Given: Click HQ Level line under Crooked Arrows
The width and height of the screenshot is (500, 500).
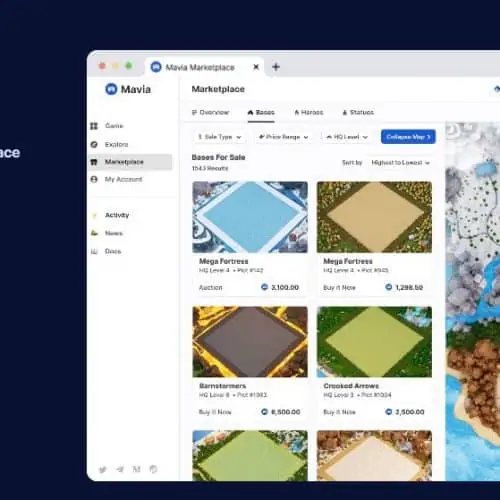Looking at the screenshot, I should (x=357, y=395).
